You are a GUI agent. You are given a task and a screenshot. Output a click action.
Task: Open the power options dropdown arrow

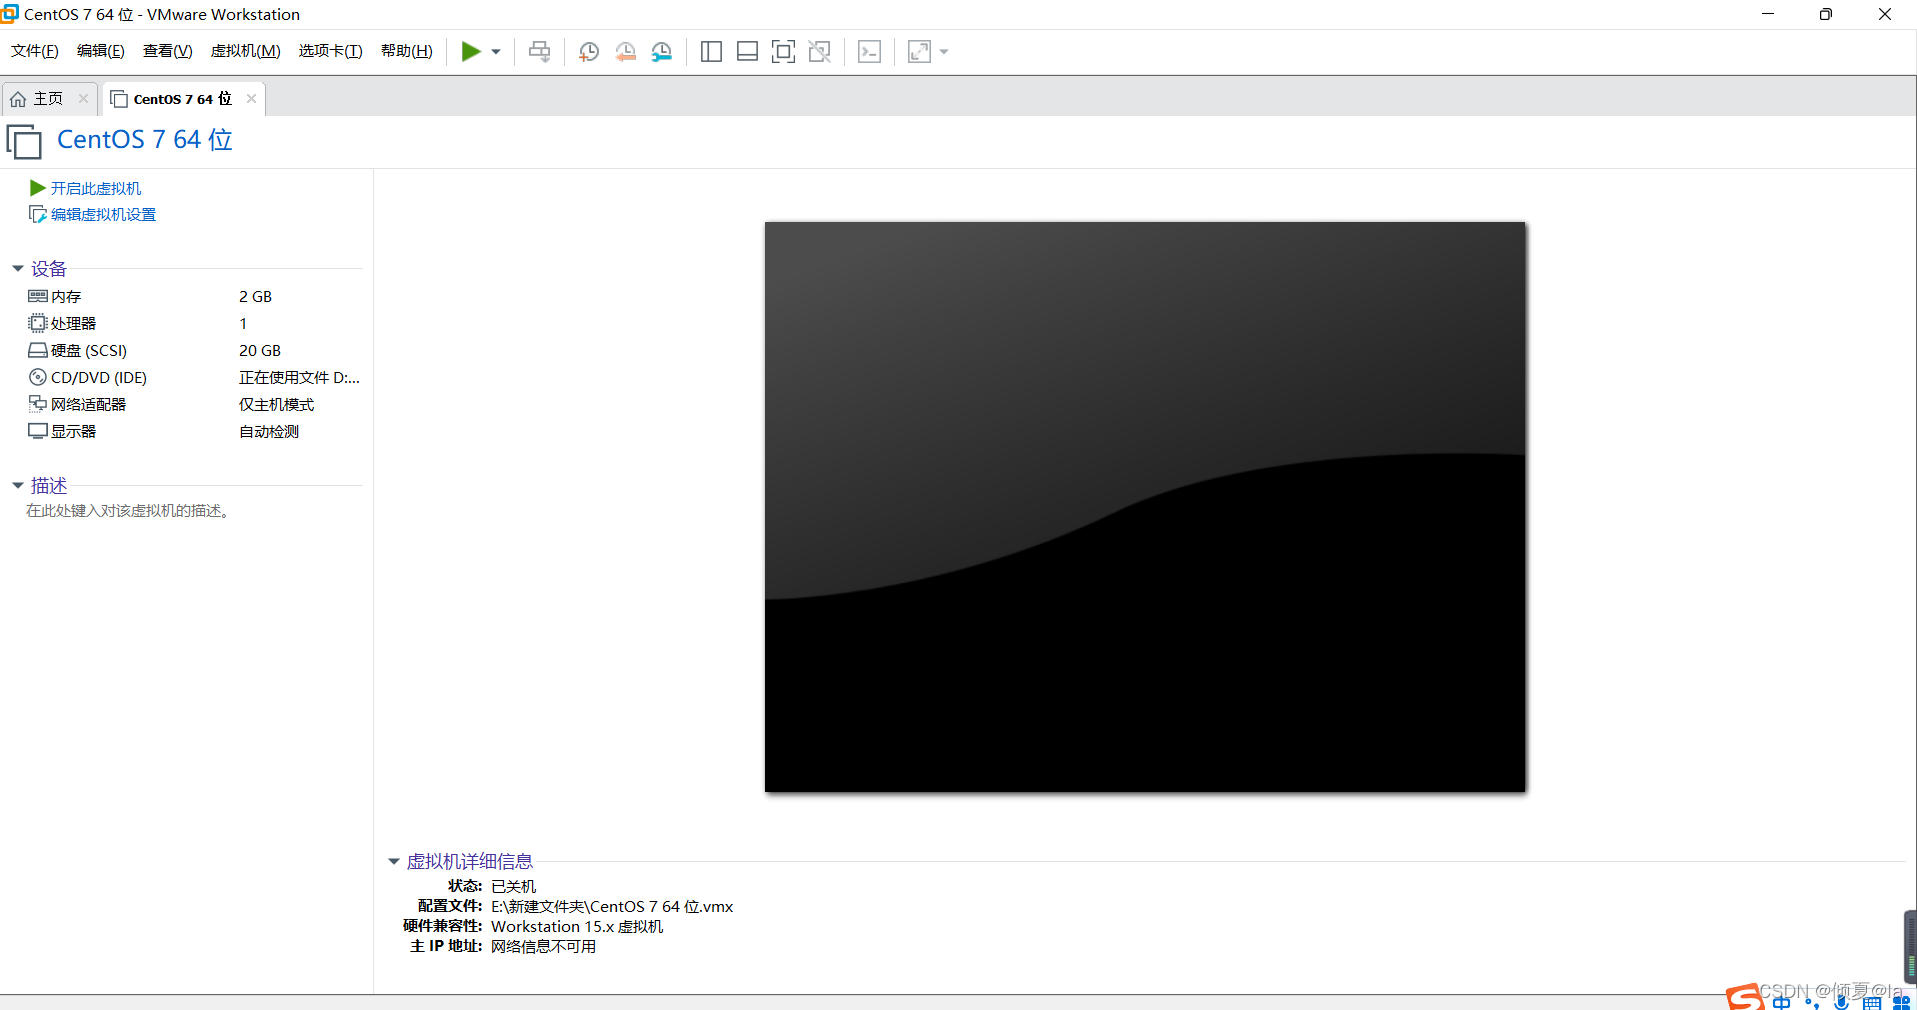[x=496, y=52]
